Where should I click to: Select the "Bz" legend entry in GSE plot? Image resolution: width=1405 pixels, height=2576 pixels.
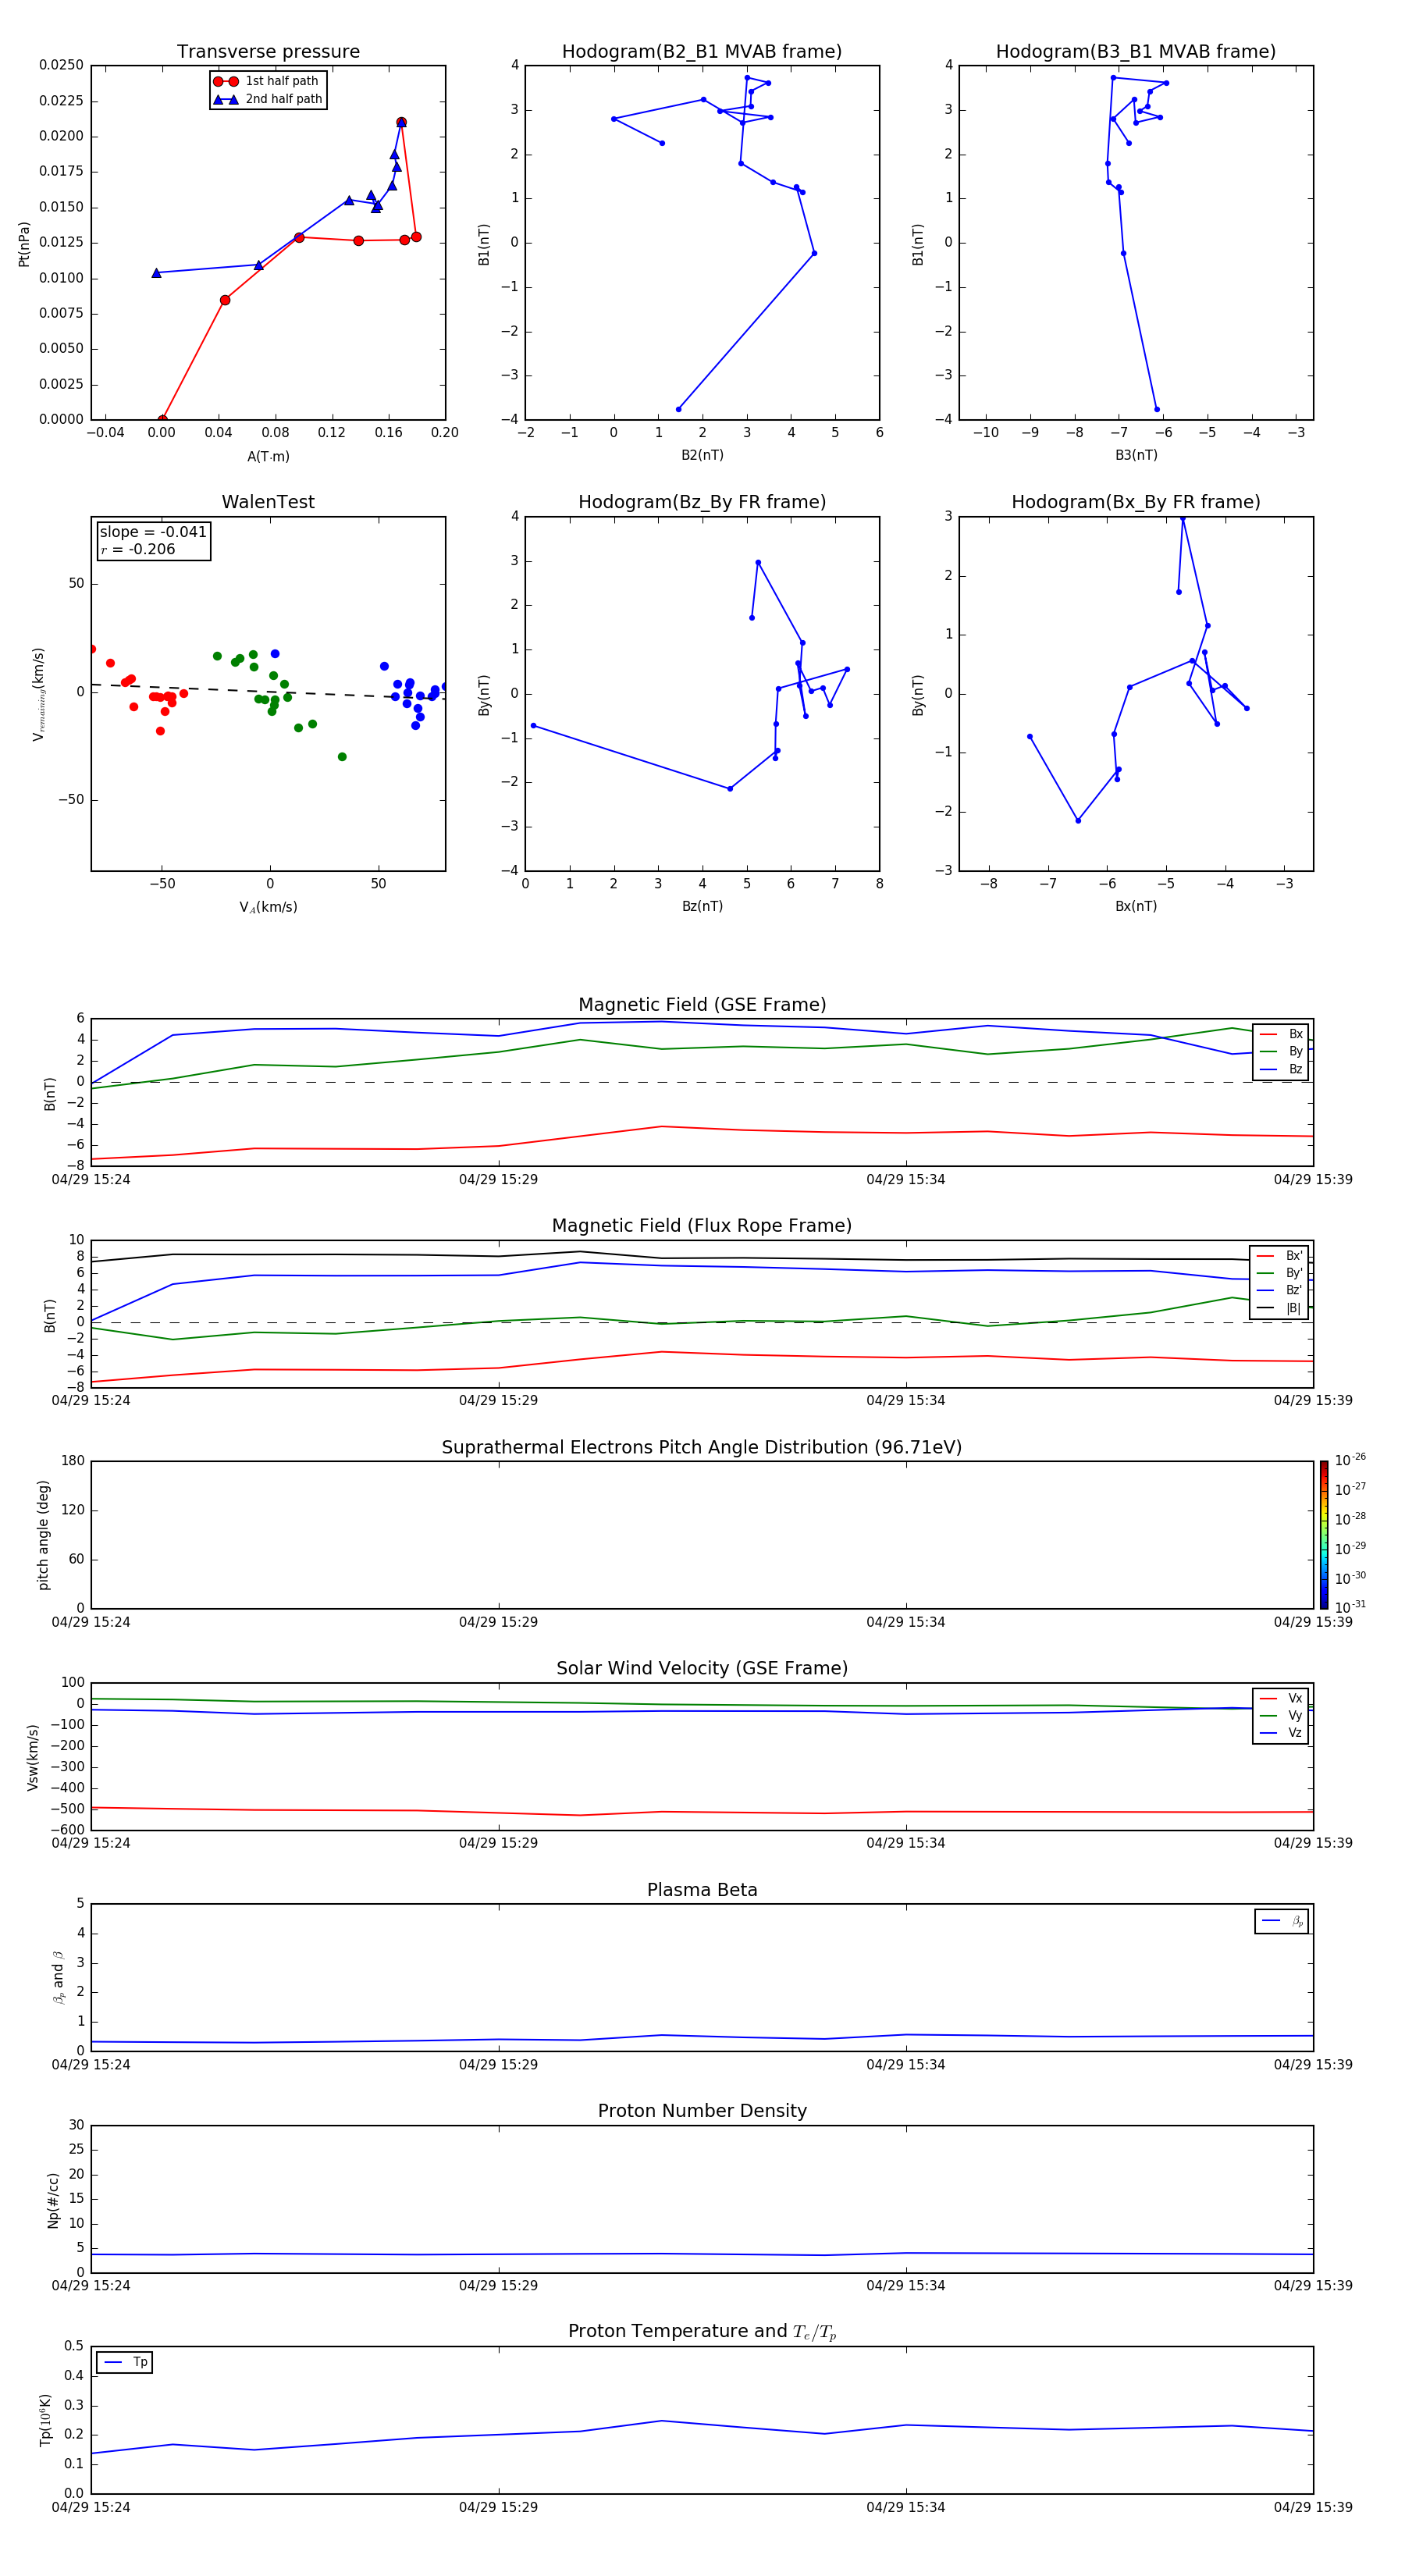1281,1070
